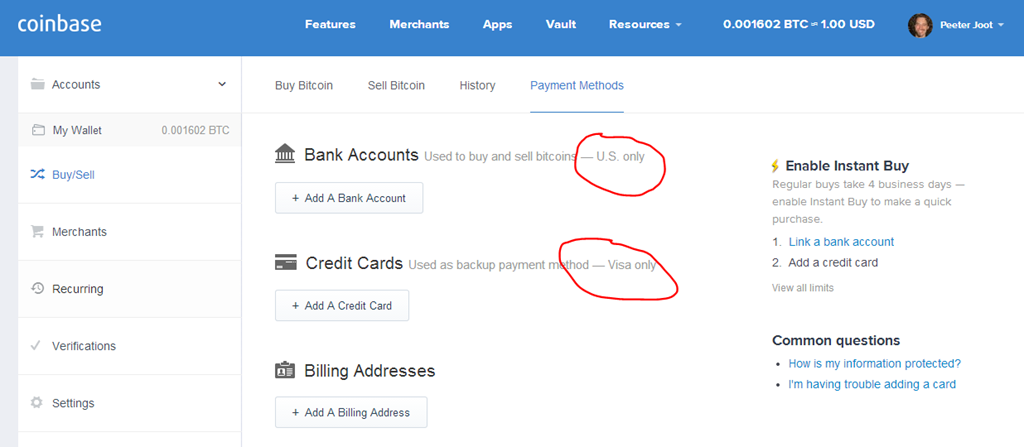Click the Credit Cards heading
1024x447 pixels.
tap(354, 263)
